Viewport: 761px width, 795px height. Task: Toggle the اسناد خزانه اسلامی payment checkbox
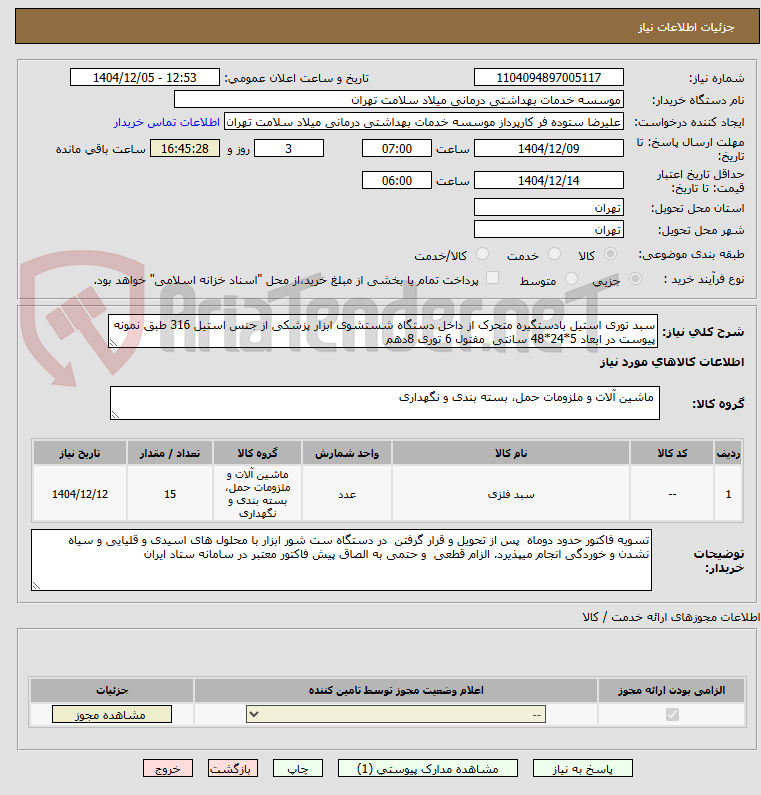pos(492,278)
